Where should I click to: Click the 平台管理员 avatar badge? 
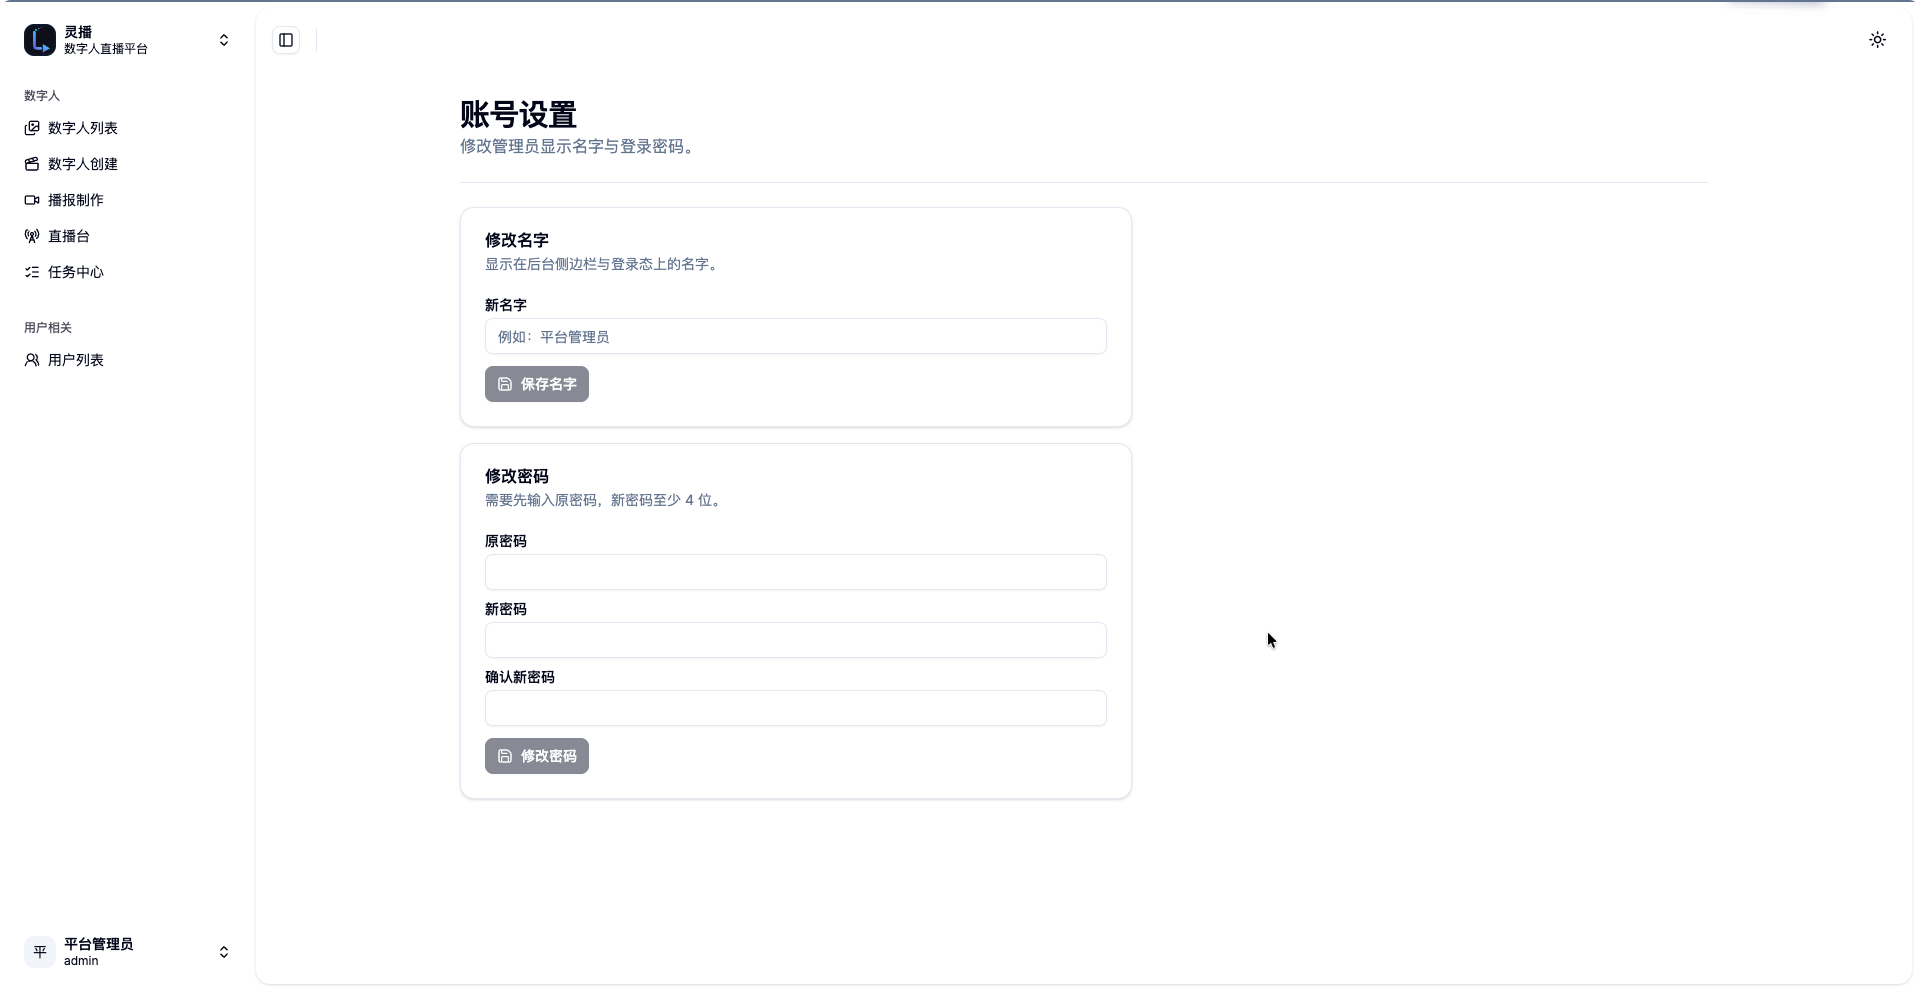[x=40, y=952]
